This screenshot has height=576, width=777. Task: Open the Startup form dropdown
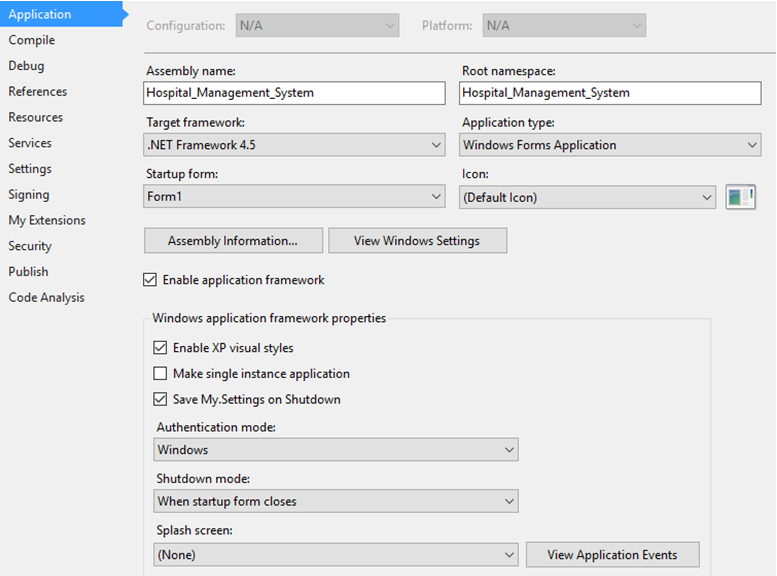point(294,196)
